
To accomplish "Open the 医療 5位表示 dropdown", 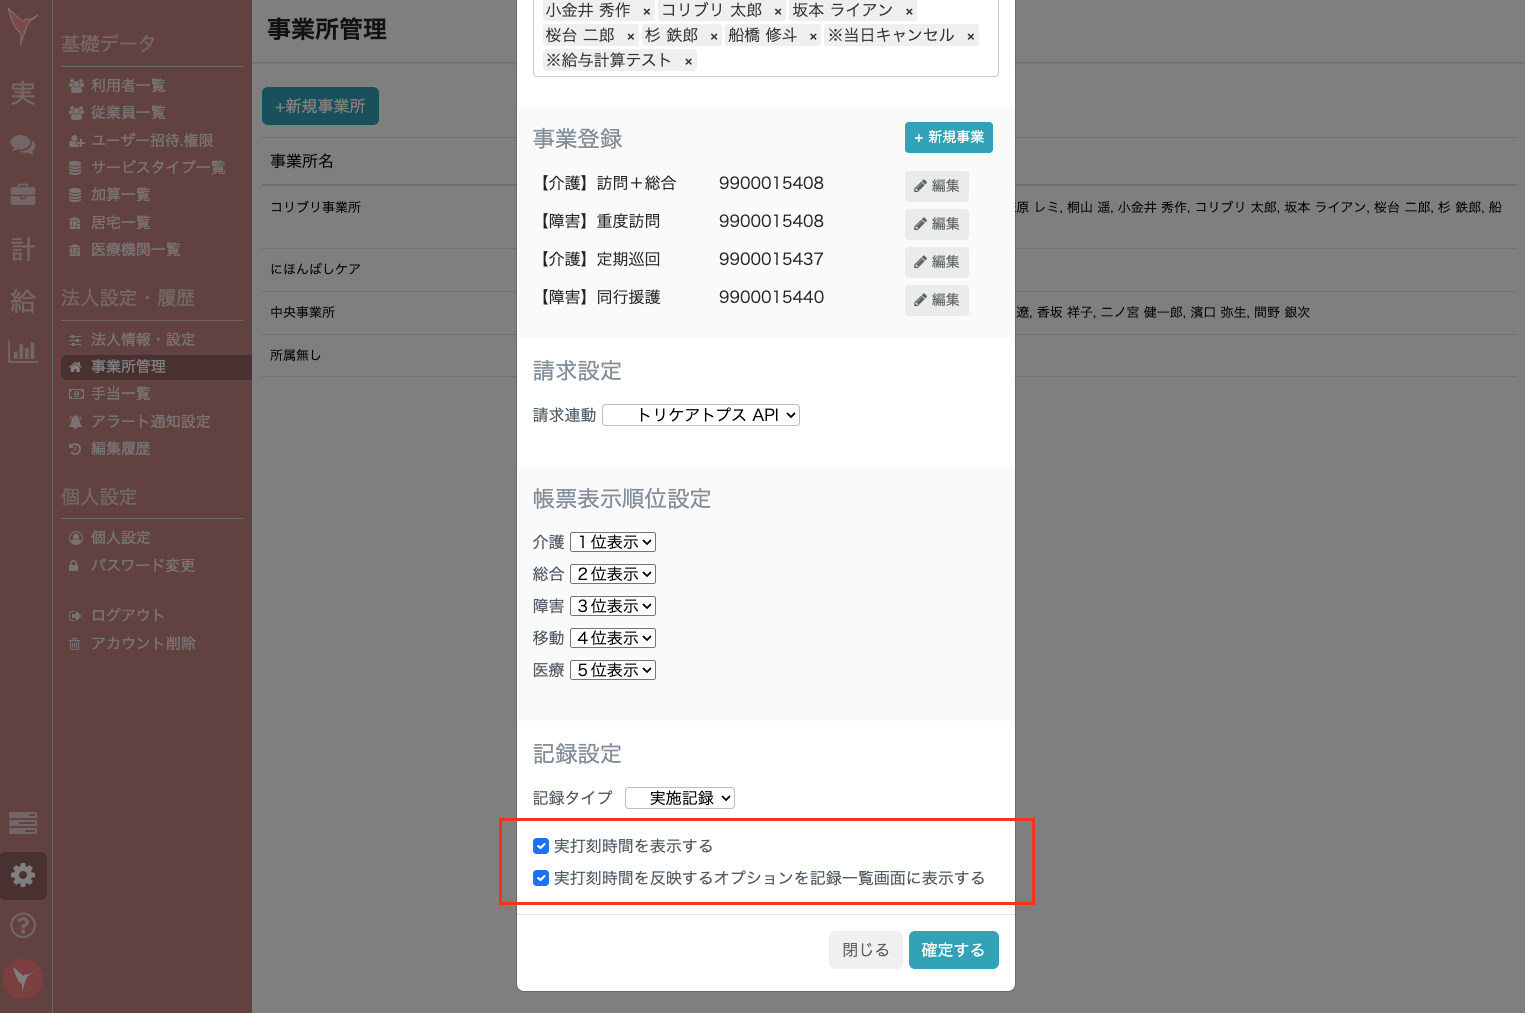I will point(612,669).
